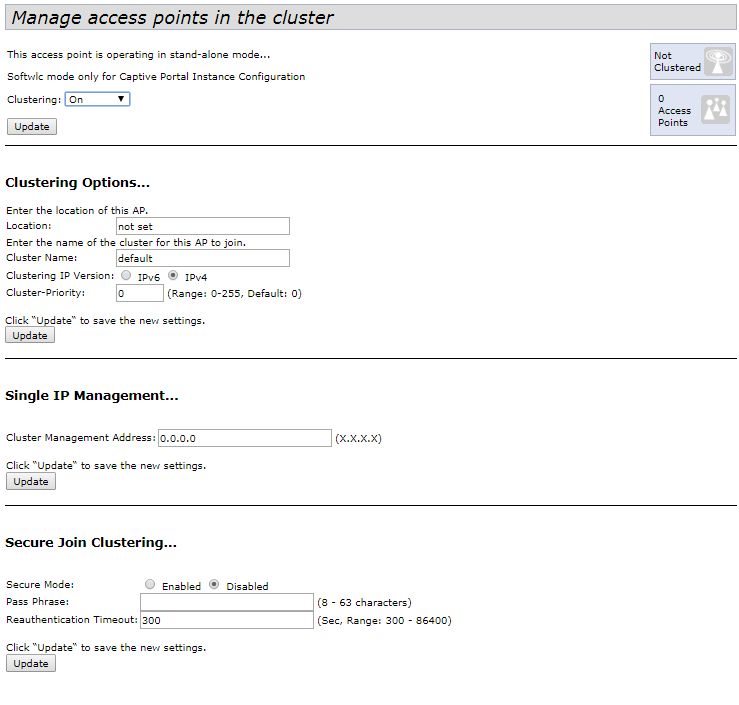The width and height of the screenshot is (739, 705).
Task: Set Secure Mode to Disabled
Action: 214,584
